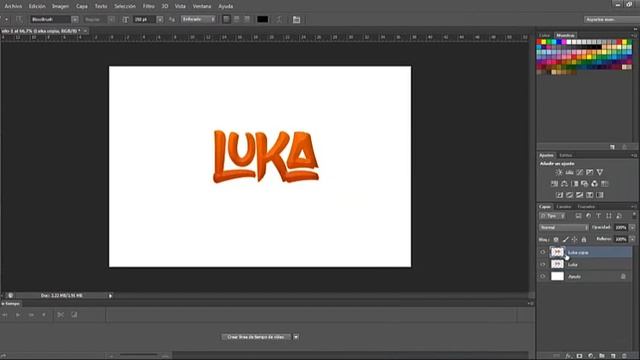Add a Black & White adjustment
Image resolution: width=640 pixels, height=360 pixels.
click(x=575, y=184)
